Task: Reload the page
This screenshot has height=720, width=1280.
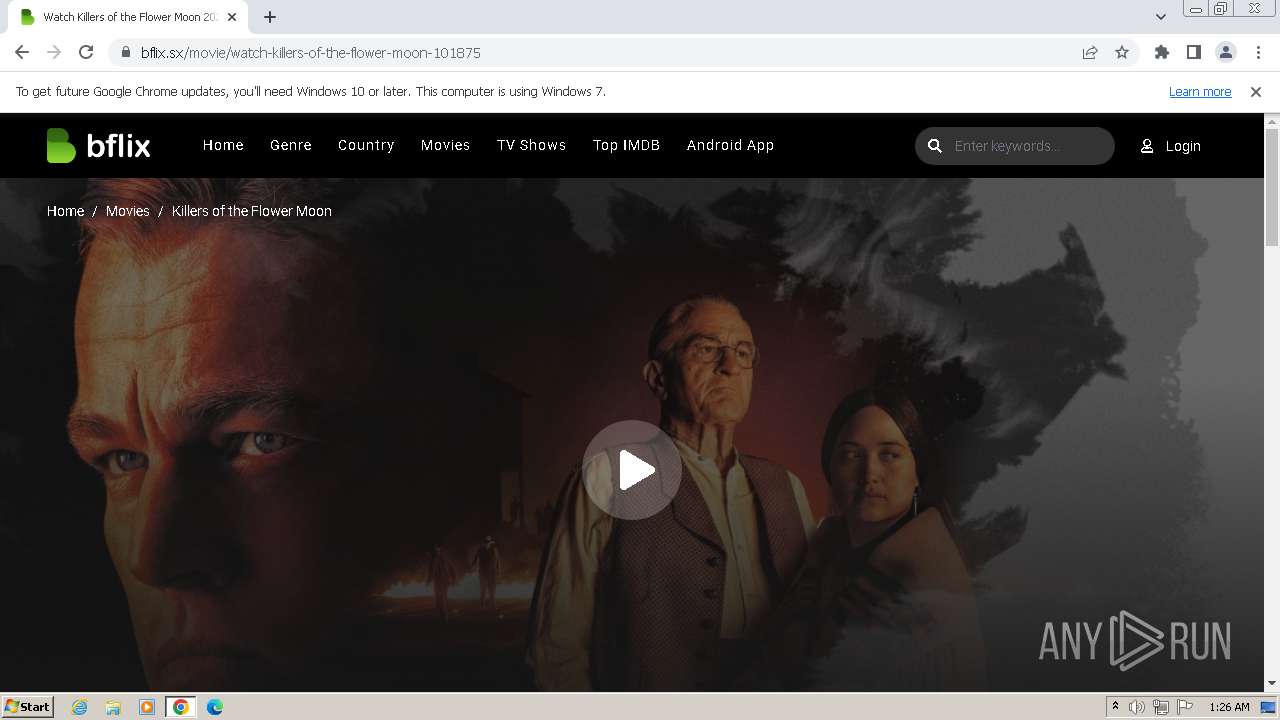Action: coord(86,52)
